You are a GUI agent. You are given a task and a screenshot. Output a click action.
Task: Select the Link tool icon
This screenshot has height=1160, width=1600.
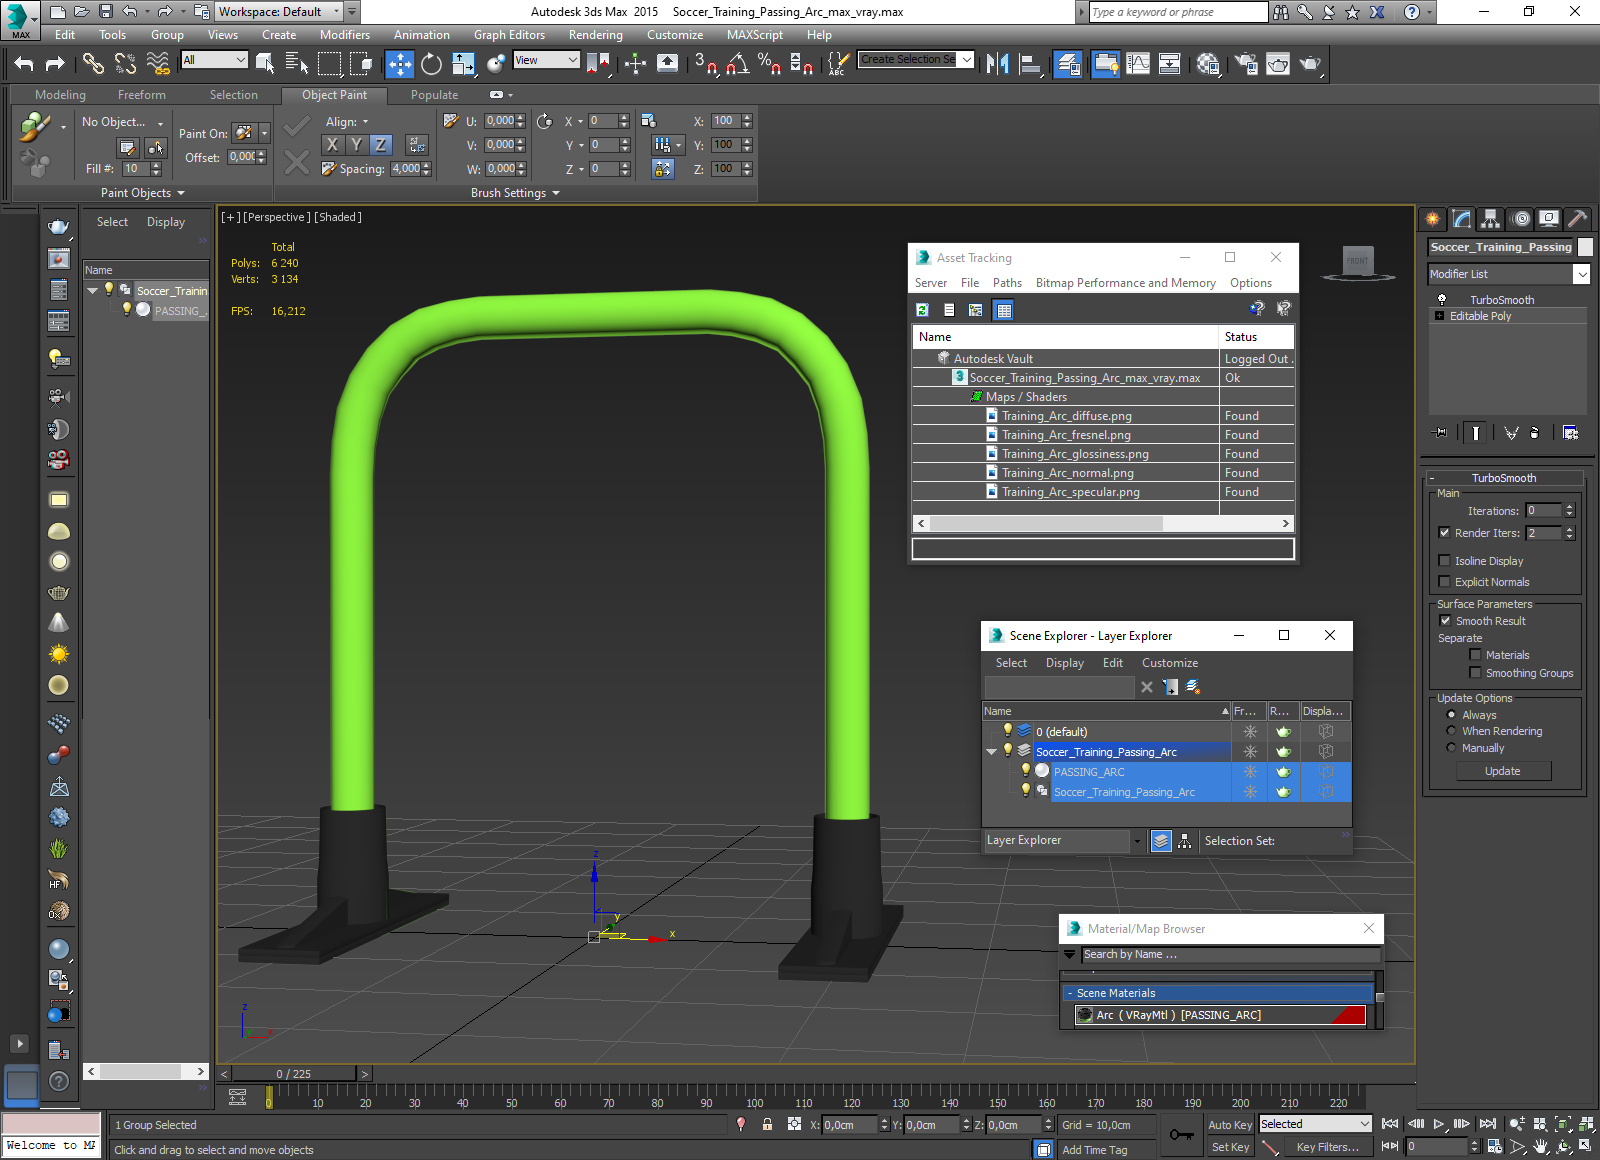click(93, 64)
